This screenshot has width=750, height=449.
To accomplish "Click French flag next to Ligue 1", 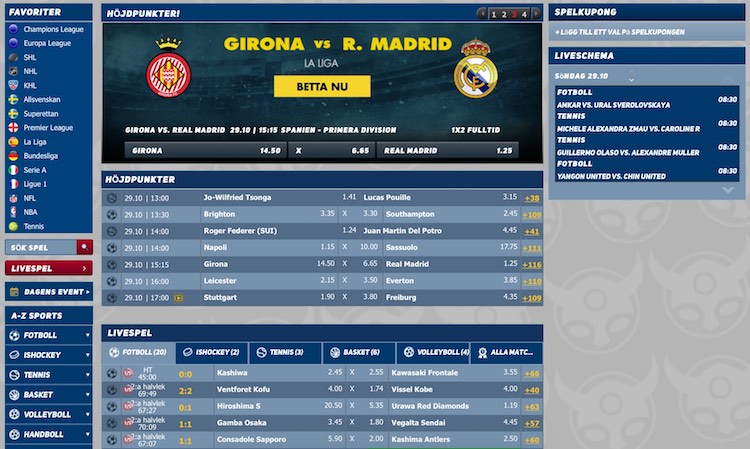I will click(x=13, y=184).
